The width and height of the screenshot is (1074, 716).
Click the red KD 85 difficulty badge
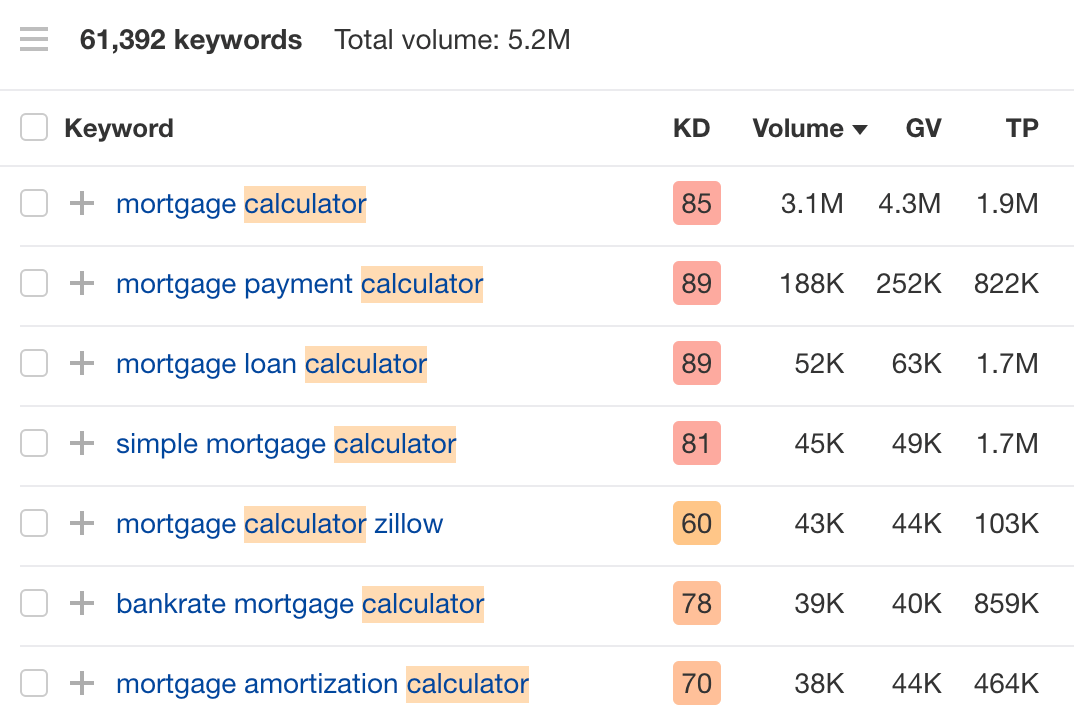pyautogui.click(x=696, y=203)
